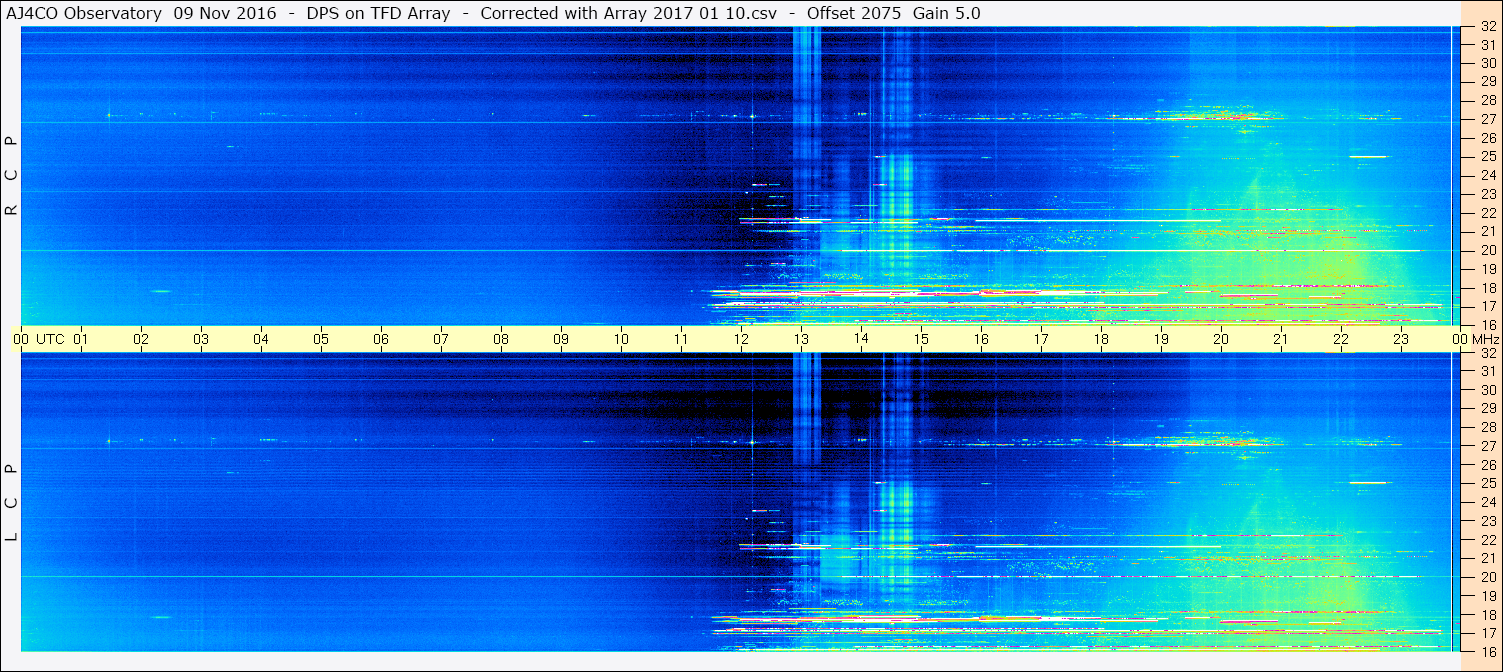
Task: Click the 12 UTC hour marker
Action: click(741, 339)
